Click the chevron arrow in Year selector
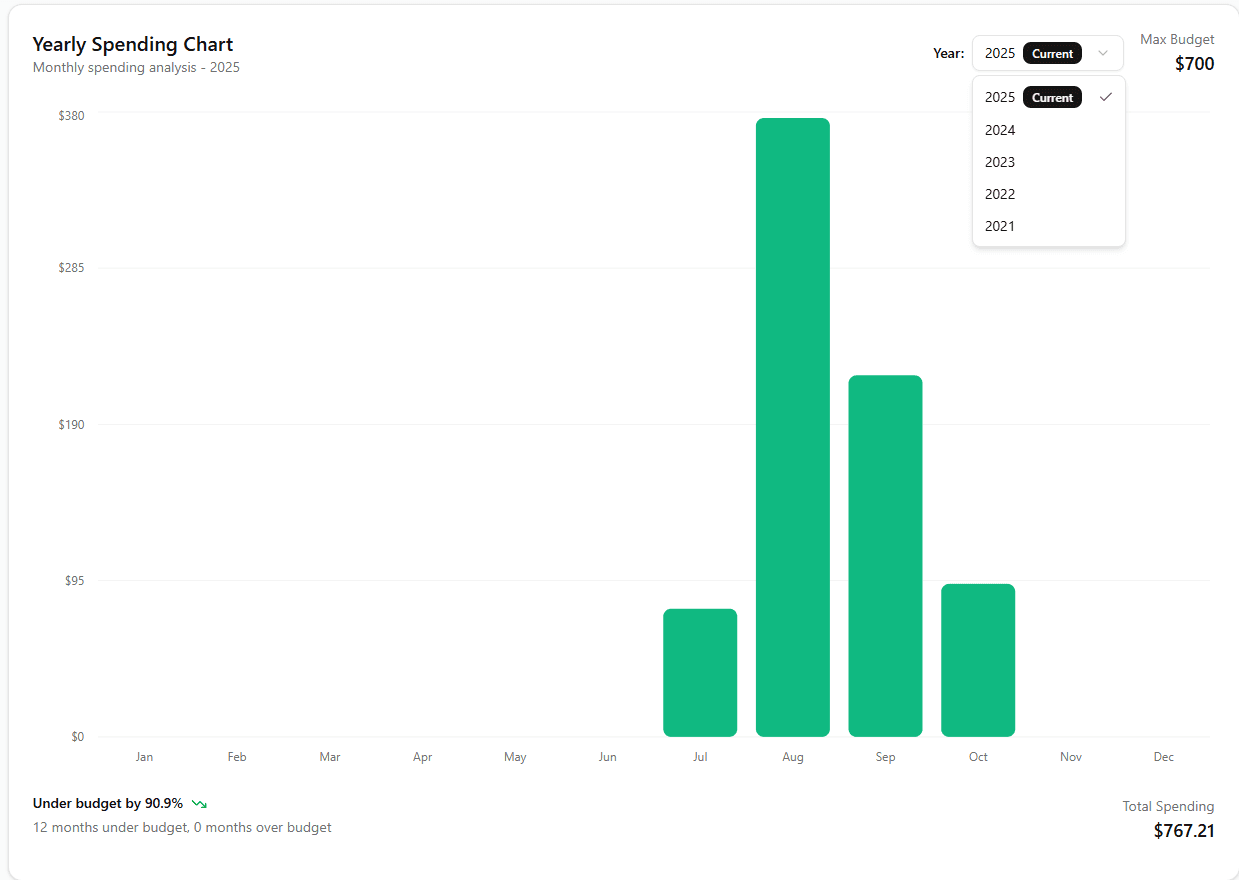The height and width of the screenshot is (880, 1239). click(1103, 53)
